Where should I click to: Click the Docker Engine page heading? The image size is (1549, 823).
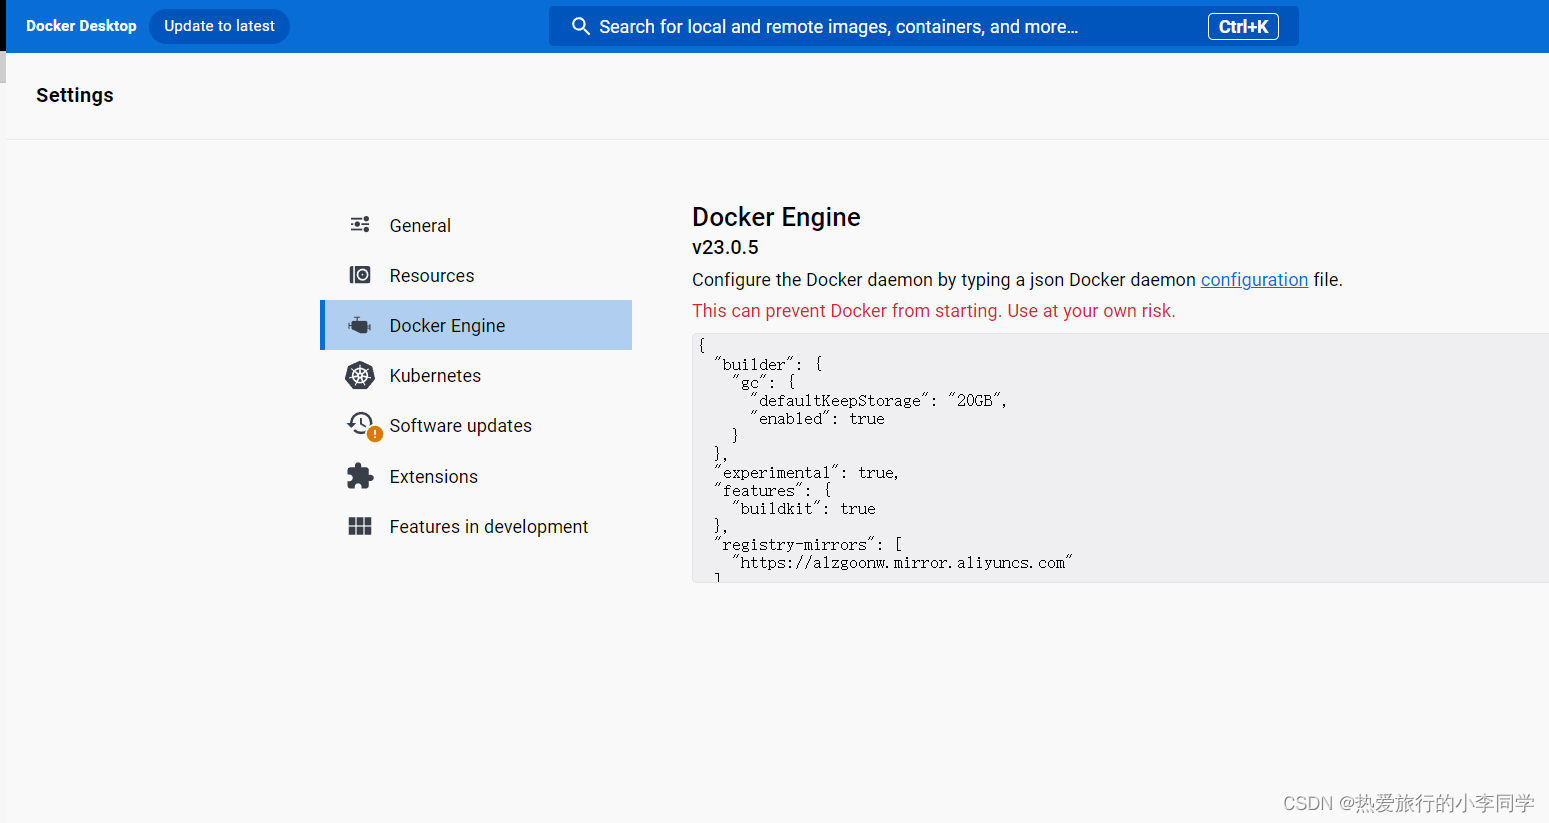click(776, 217)
